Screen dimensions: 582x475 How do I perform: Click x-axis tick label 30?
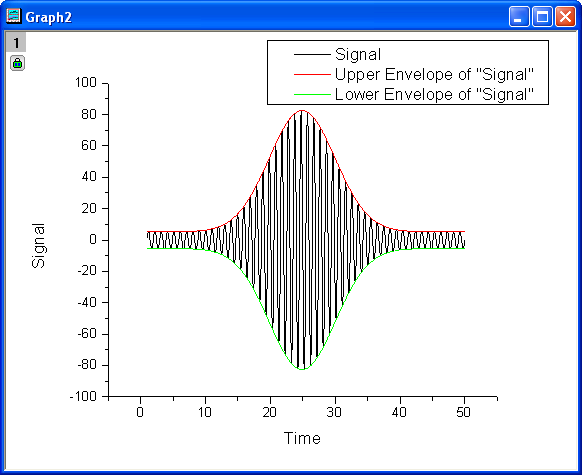tap(334, 412)
